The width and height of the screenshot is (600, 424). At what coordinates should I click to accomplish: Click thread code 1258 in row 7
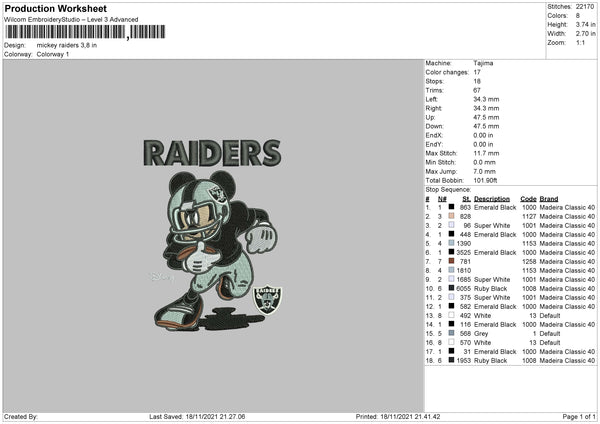[x=529, y=261]
